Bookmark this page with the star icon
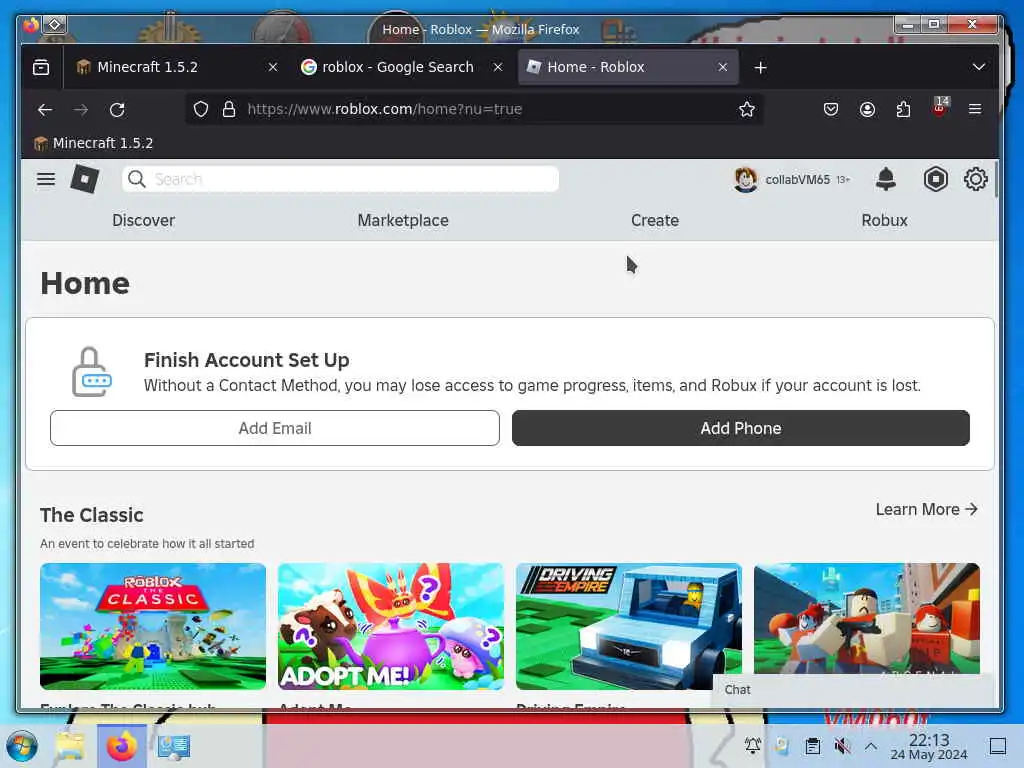The width and height of the screenshot is (1024, 768). pos(746,109)
